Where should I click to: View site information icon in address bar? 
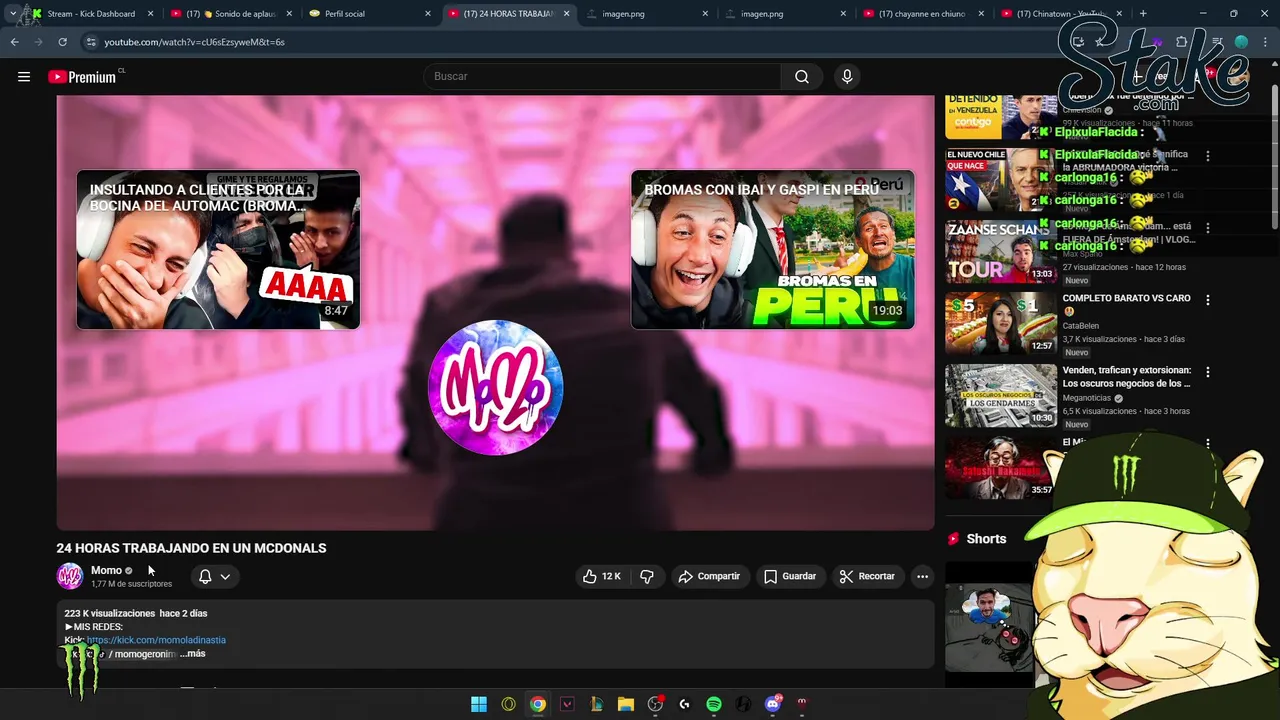point(91,42)
